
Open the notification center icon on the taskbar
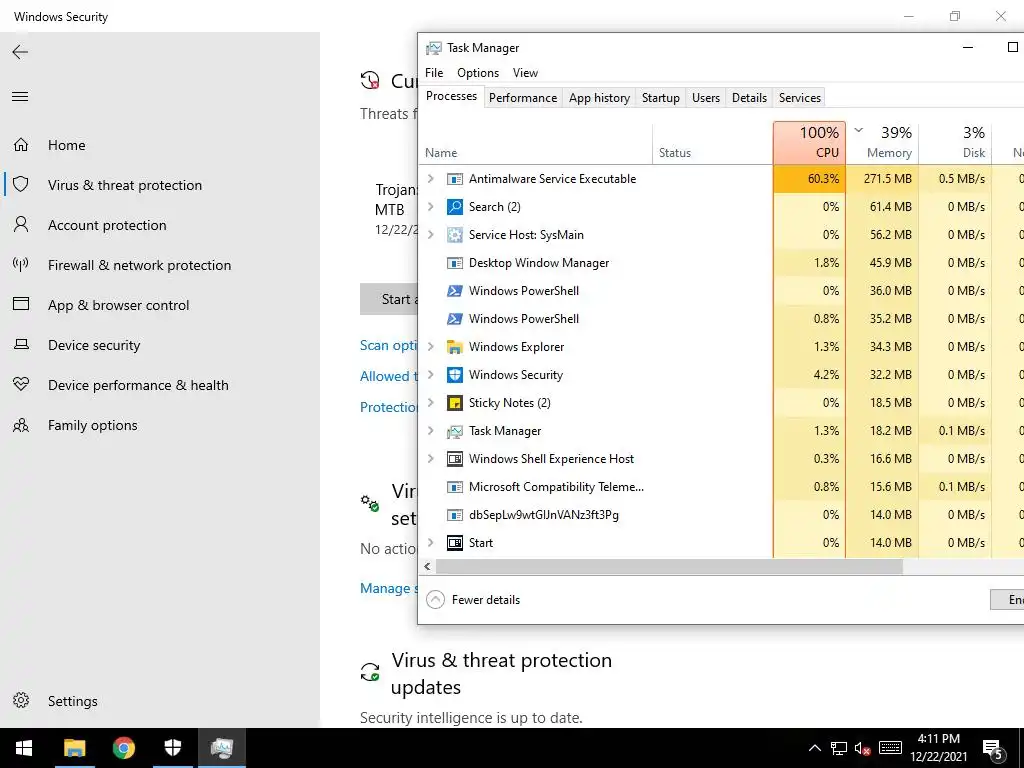pyautogui.click(x=992, y=748)
